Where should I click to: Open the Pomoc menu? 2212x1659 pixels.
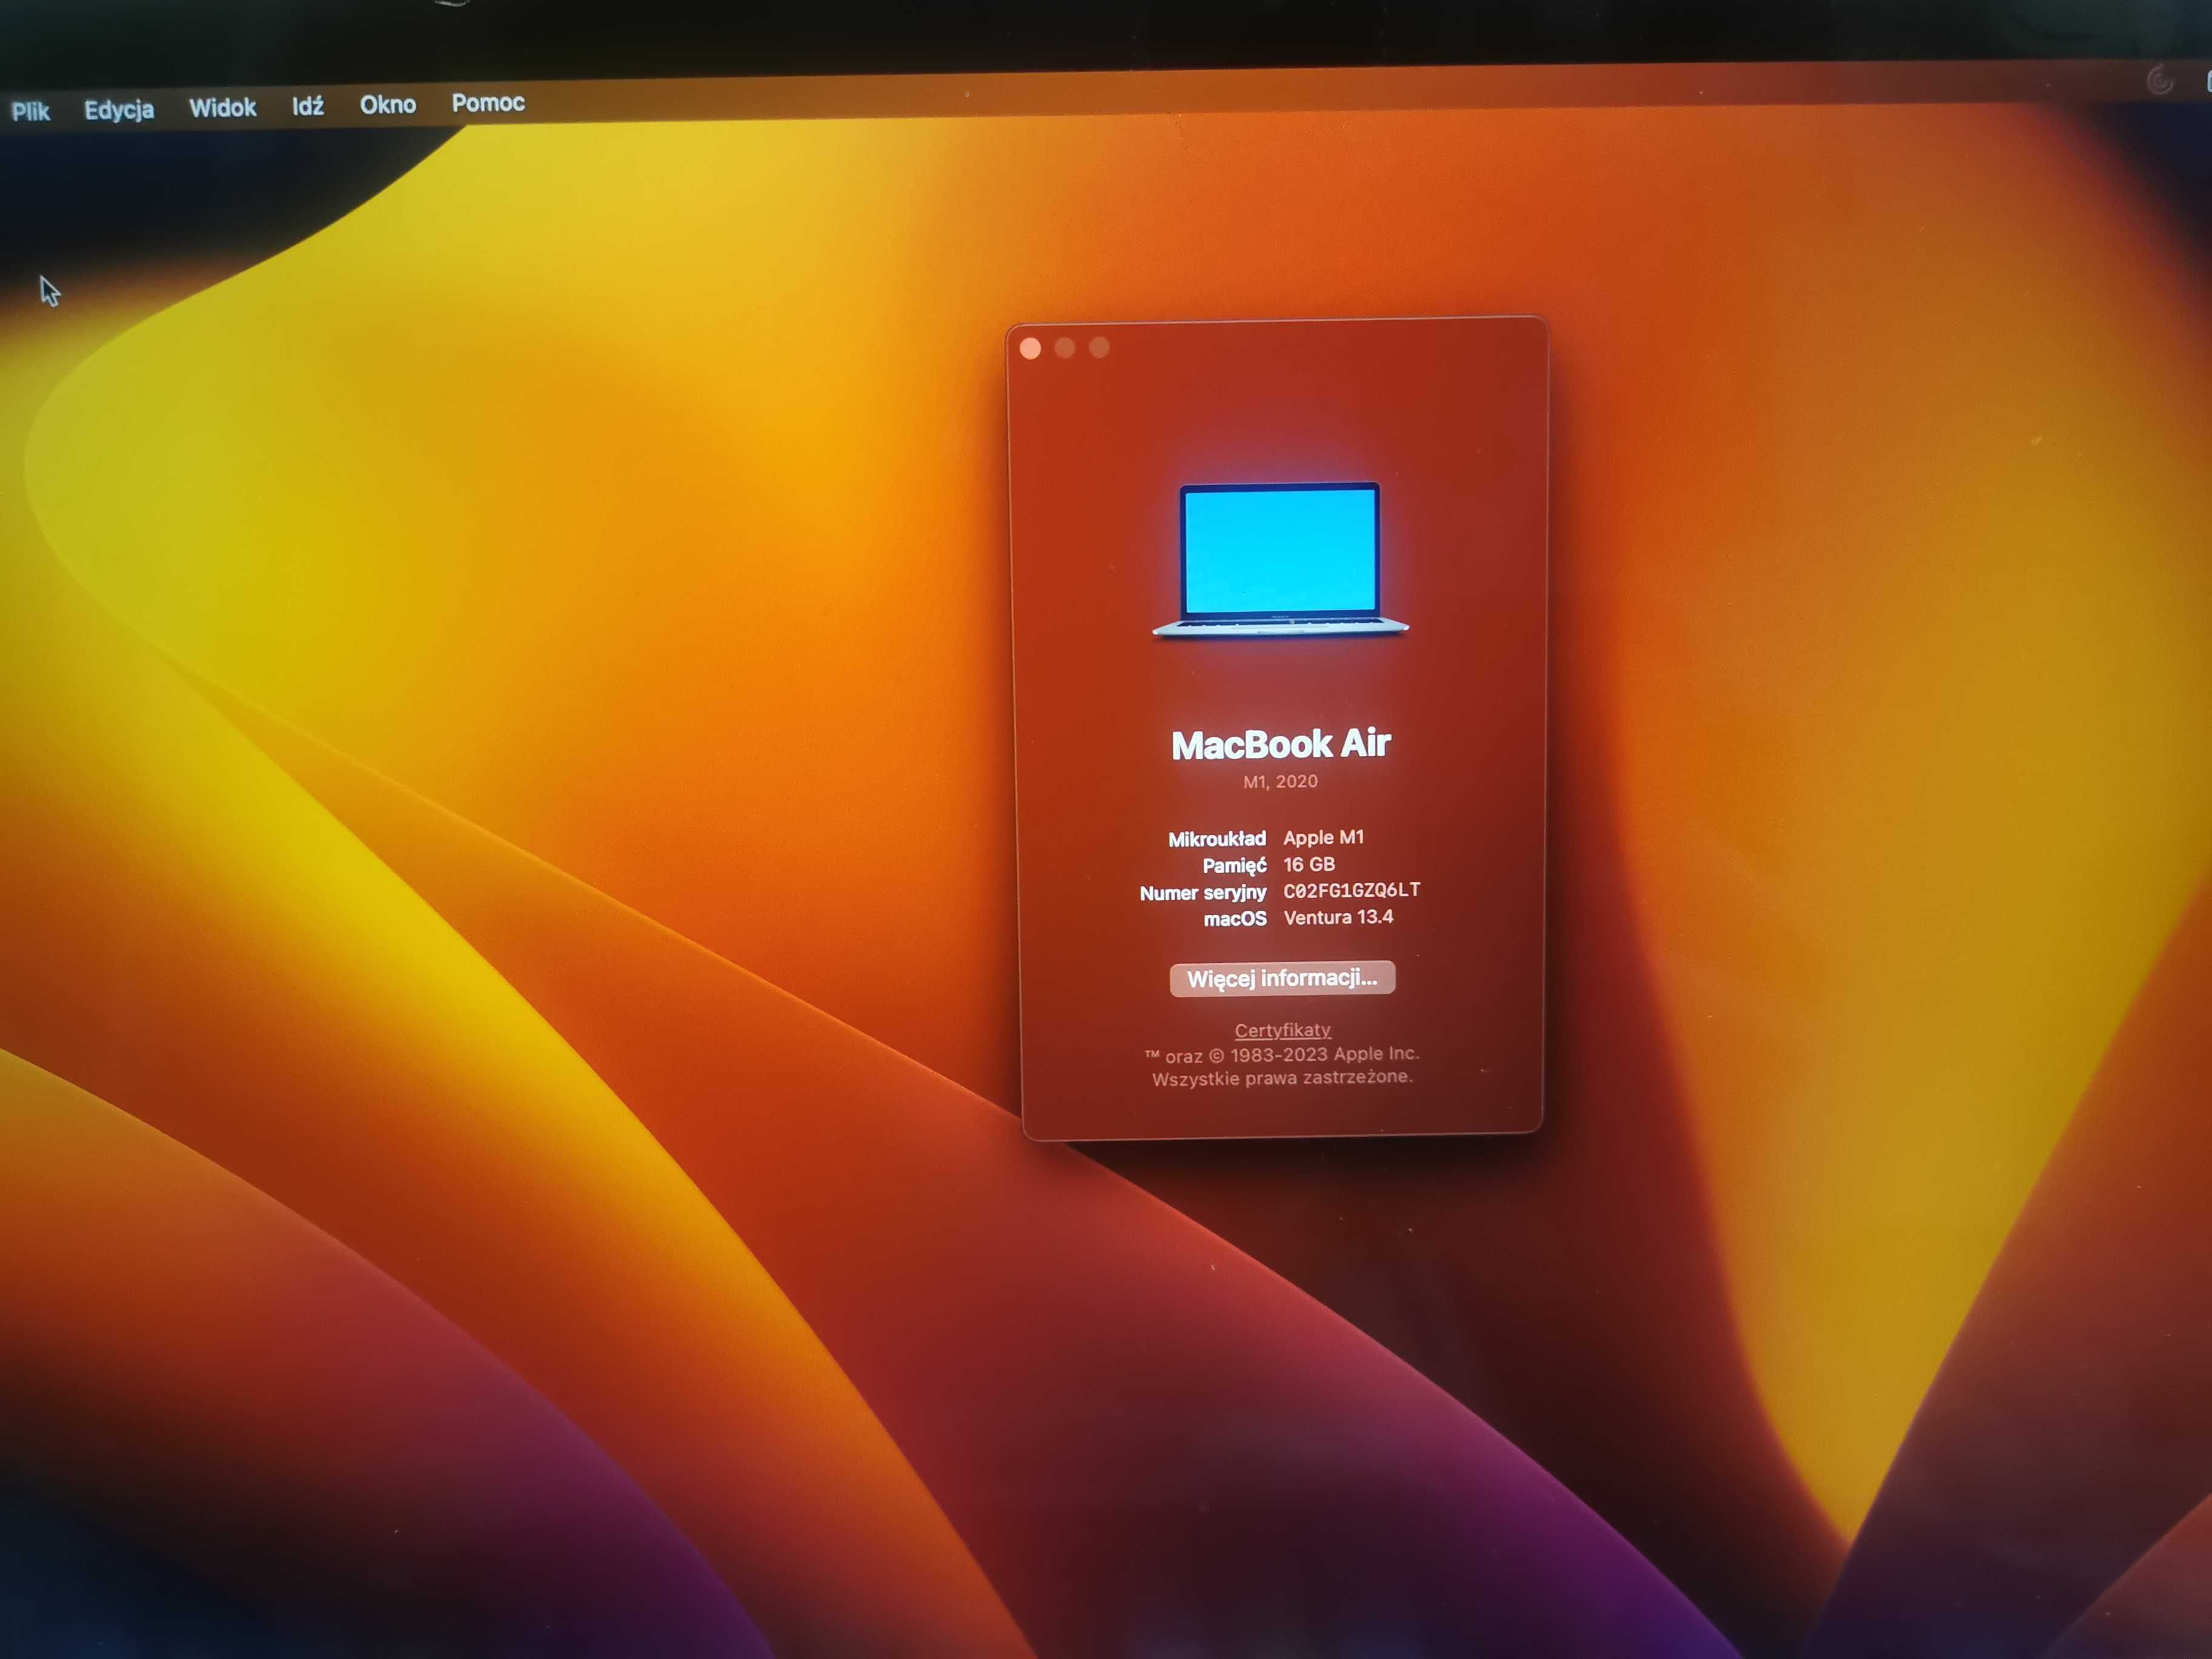point(488,102)
